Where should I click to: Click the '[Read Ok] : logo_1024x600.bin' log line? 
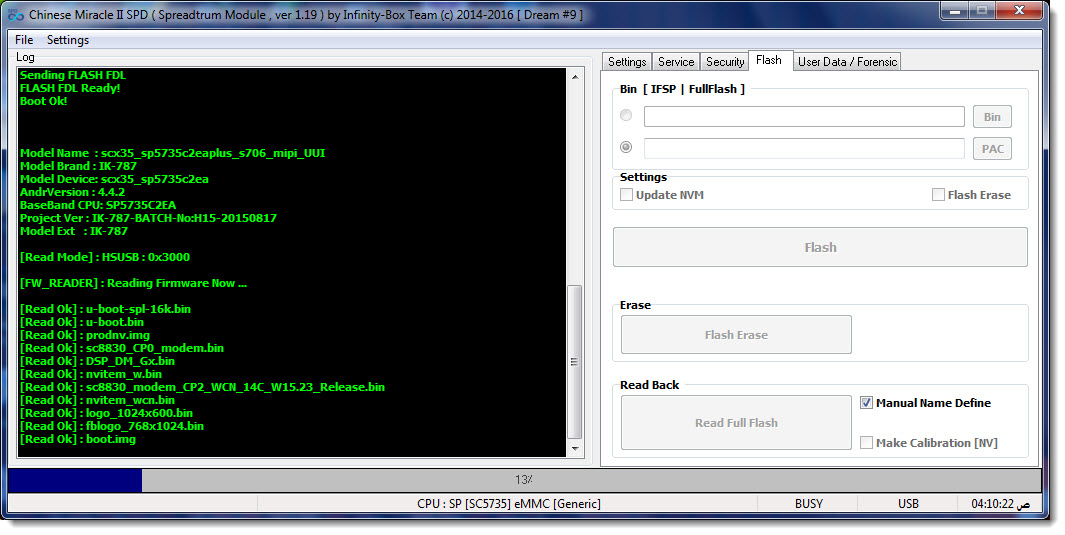tap(106, 413)
